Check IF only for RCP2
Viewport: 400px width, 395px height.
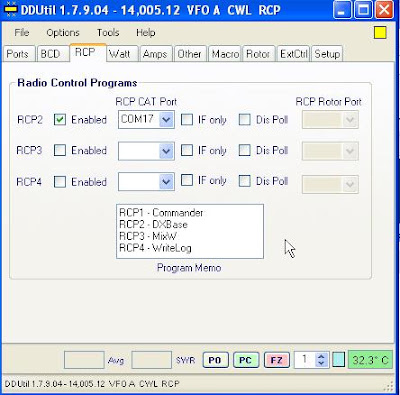pos(187,120)
